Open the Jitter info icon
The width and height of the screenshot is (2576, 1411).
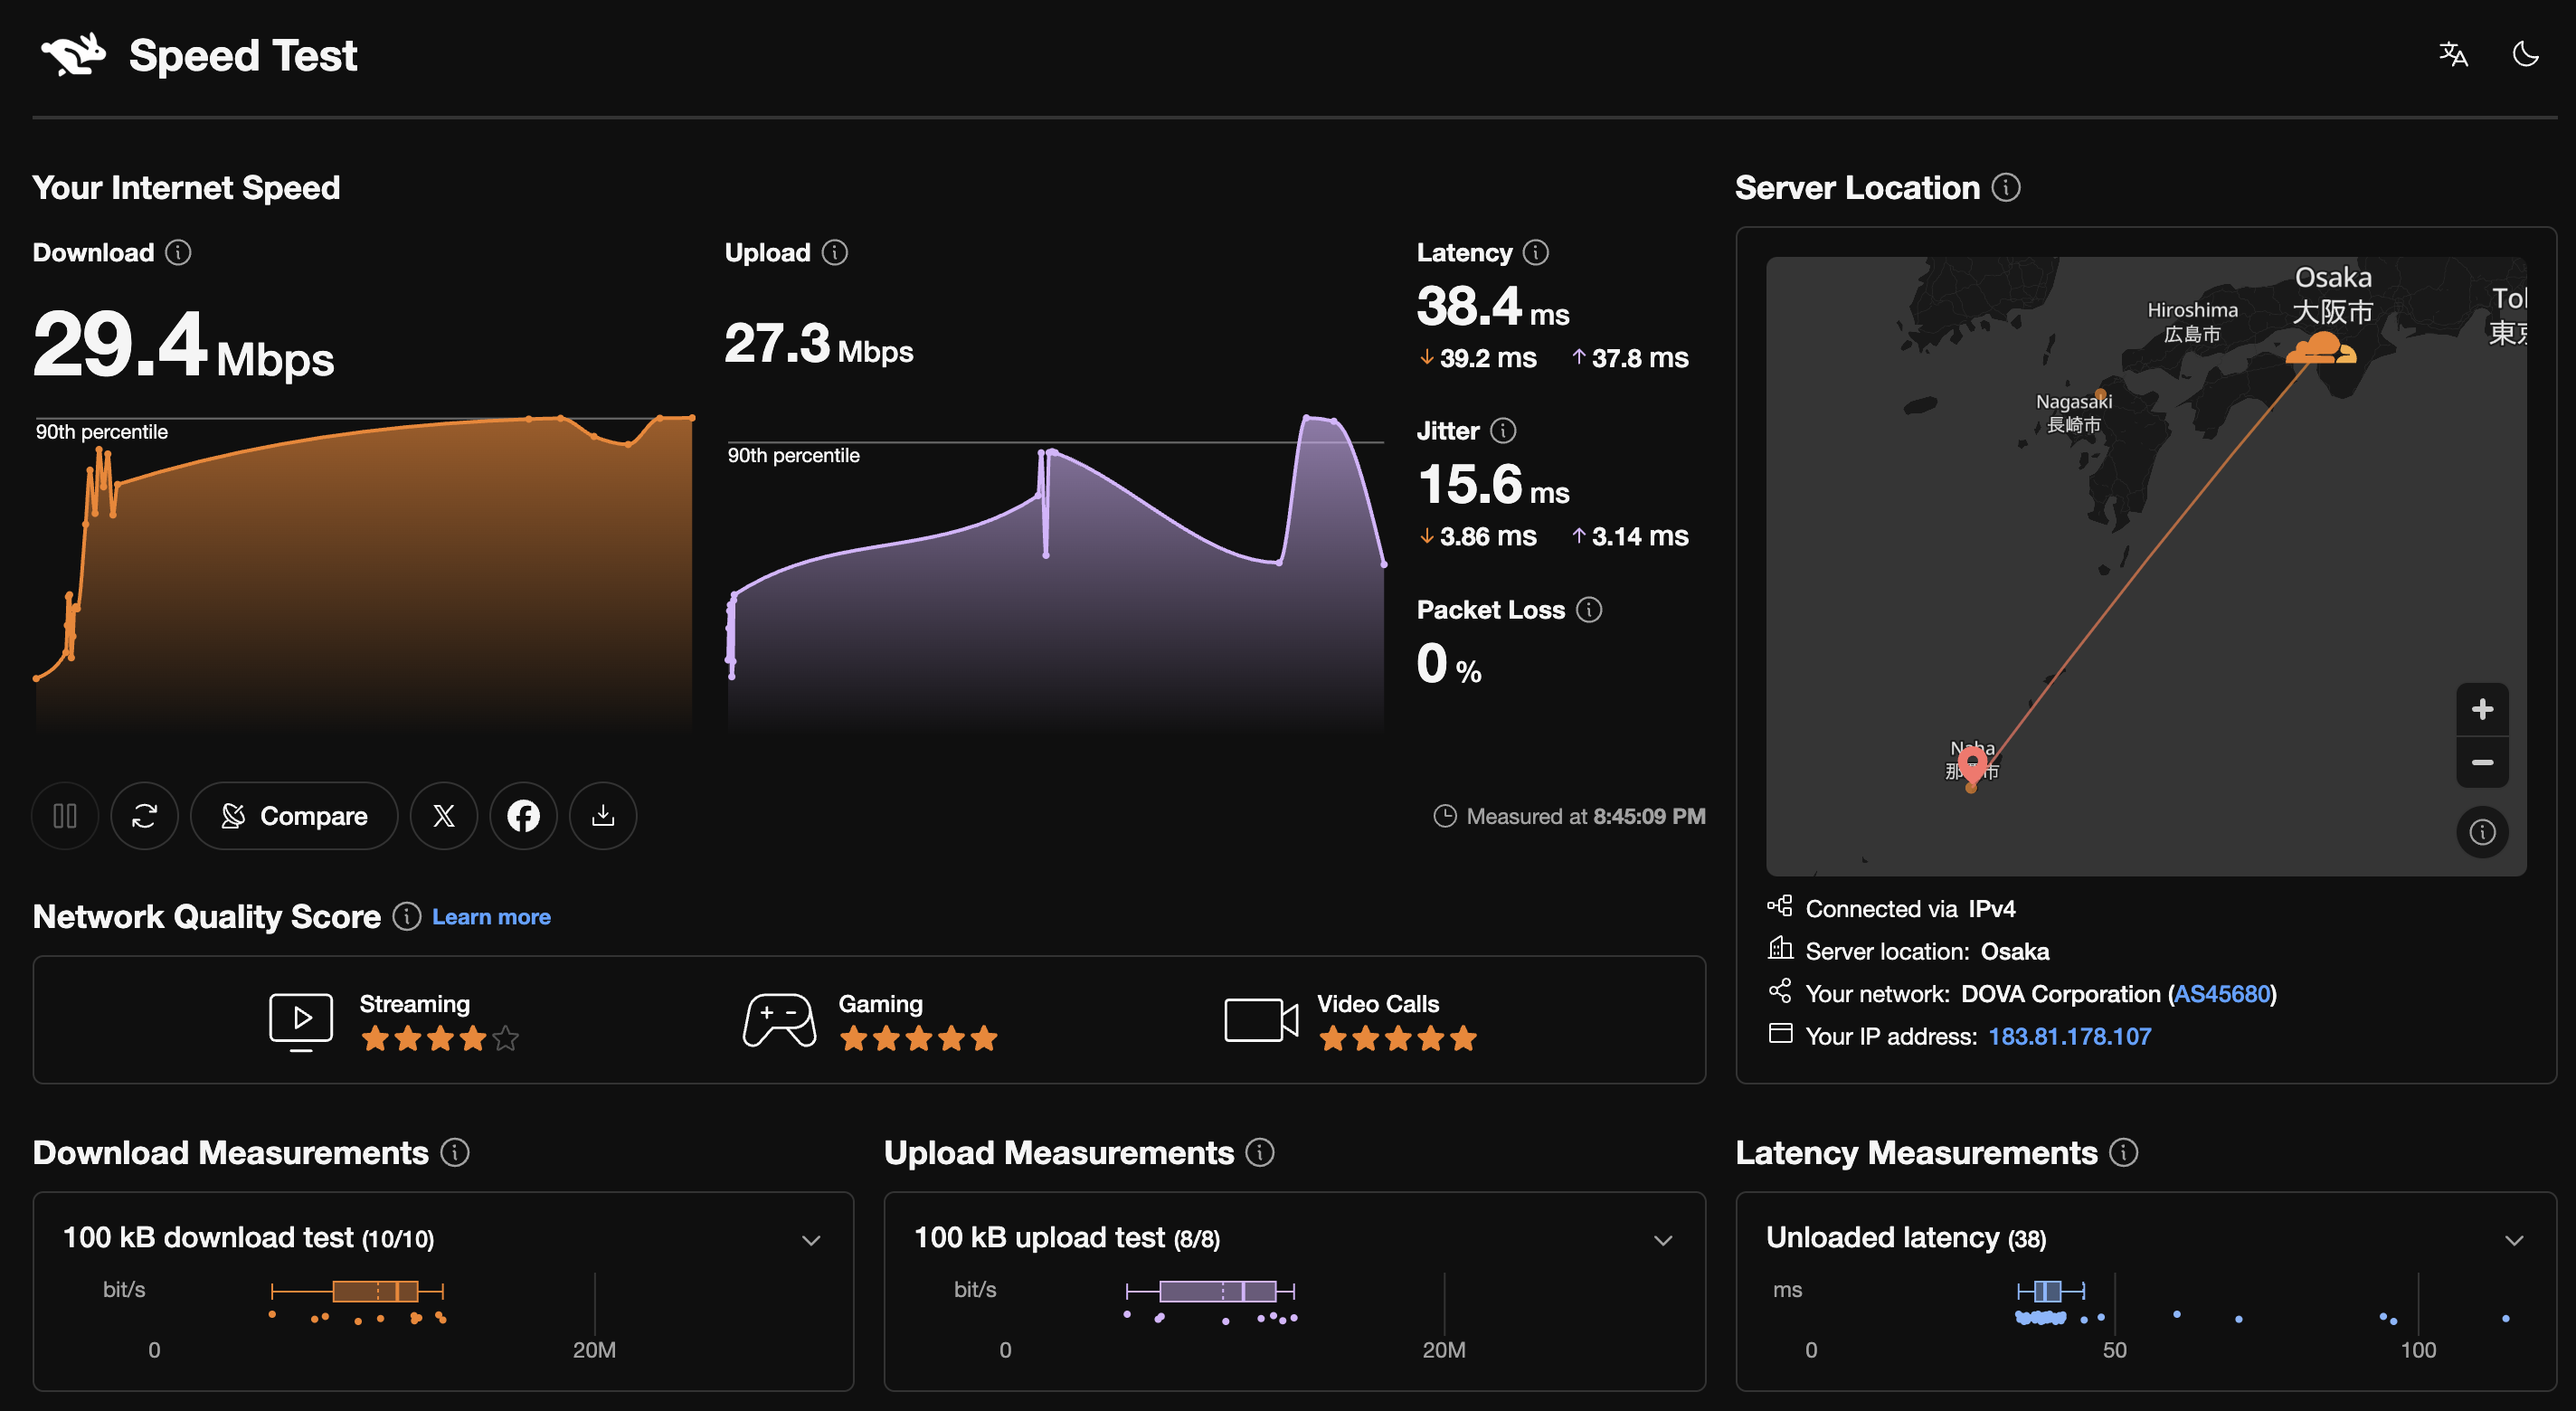coord(1503,430)
